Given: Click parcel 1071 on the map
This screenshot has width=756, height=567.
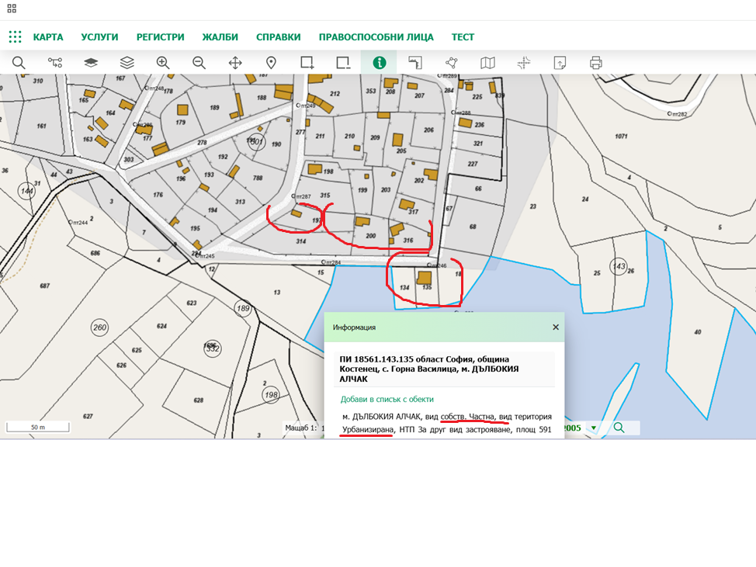Looking at the screenshot, I should (620, 136).
